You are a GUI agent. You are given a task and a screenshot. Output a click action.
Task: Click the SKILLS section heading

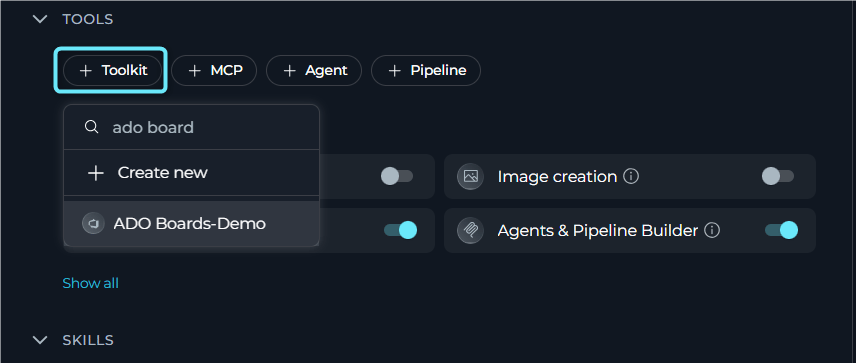88,340
